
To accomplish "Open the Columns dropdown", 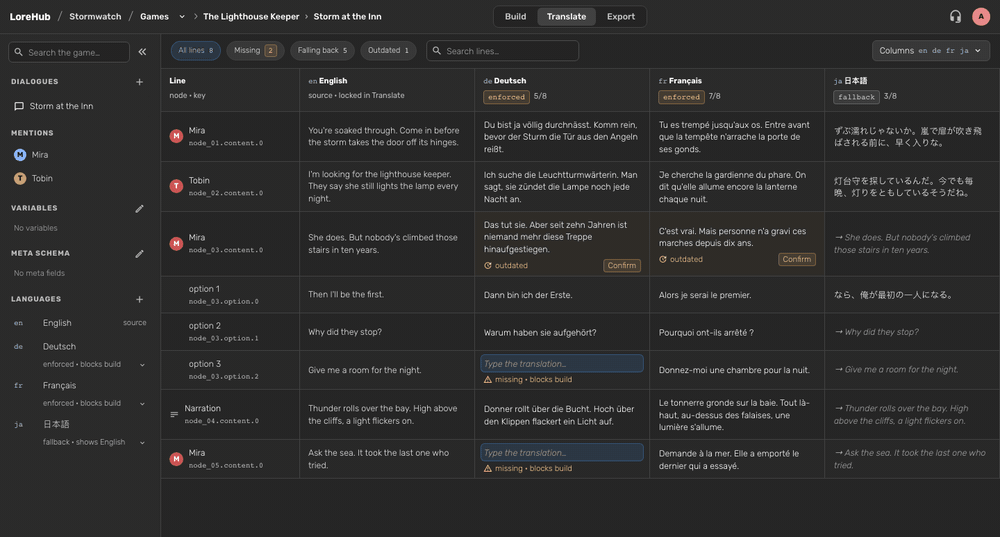I will (x=930, y=50).
